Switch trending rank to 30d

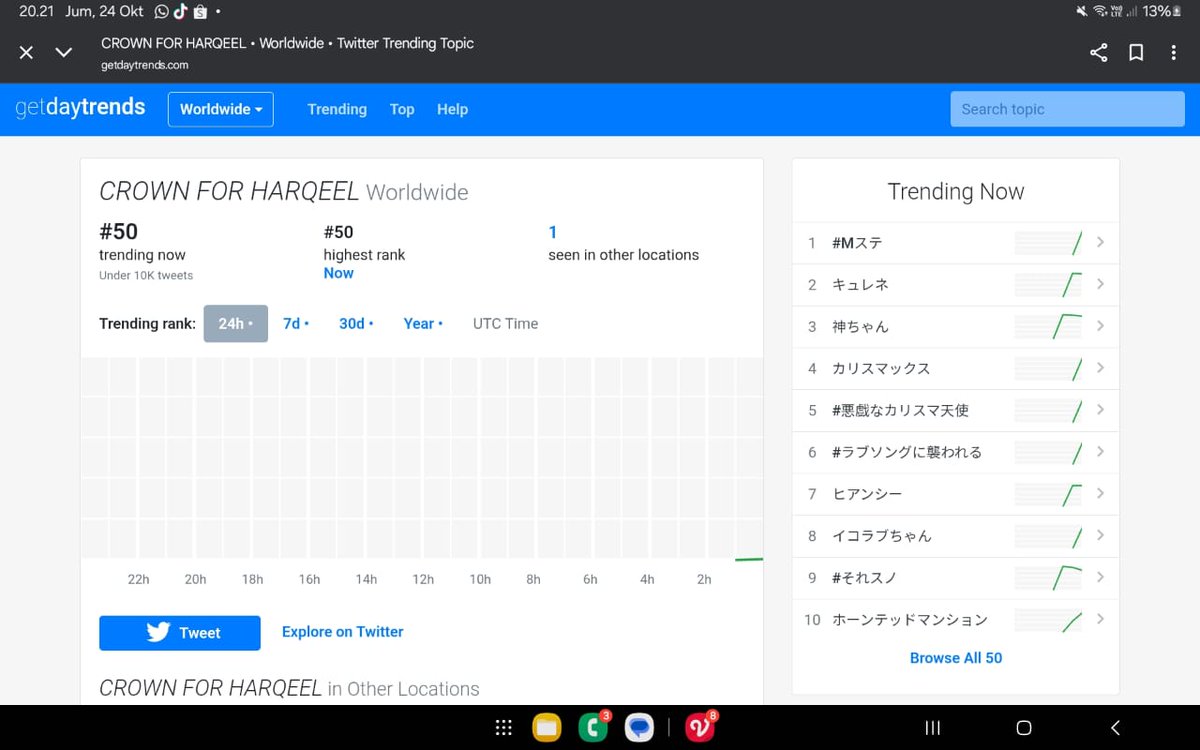[x=356, y=324]
